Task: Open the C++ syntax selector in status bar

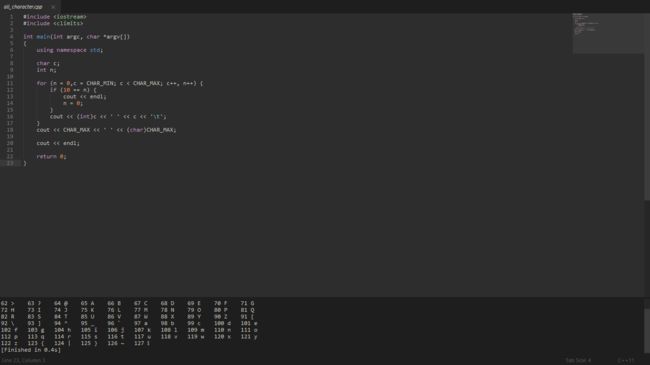Action: (626, 360)
